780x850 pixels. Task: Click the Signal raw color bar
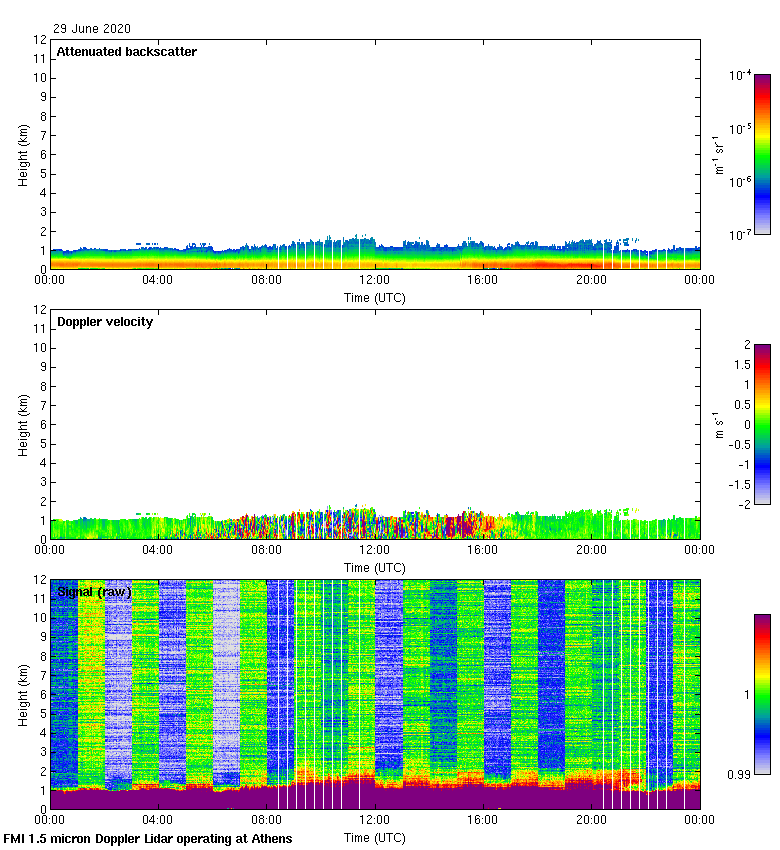tap(762, 694)
